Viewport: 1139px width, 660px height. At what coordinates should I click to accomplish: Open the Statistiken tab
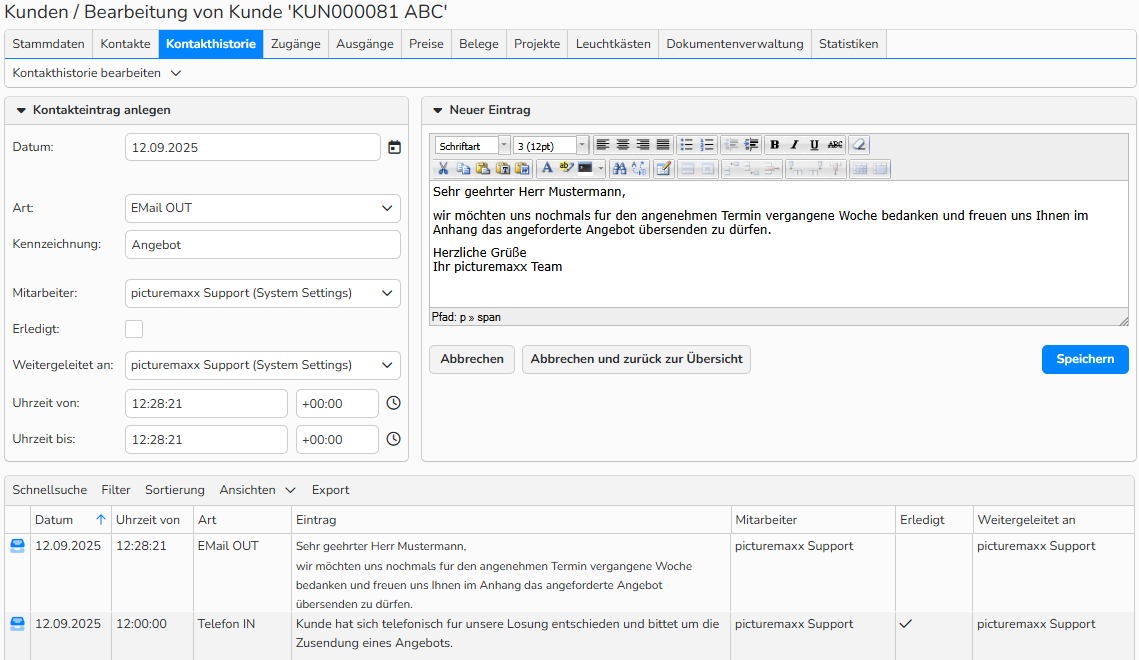pyautogui.click(x=848, y=44)
